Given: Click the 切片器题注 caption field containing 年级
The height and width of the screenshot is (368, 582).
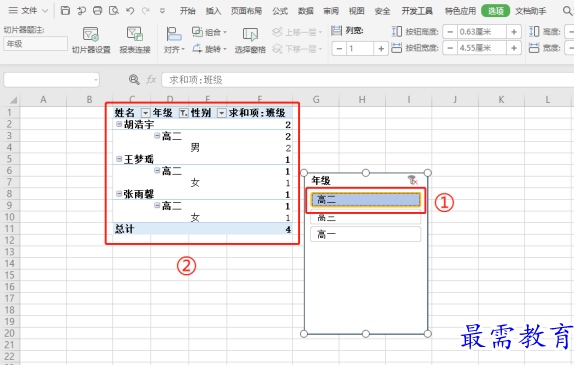Looking at the screenshot, I should pos(36,44).
